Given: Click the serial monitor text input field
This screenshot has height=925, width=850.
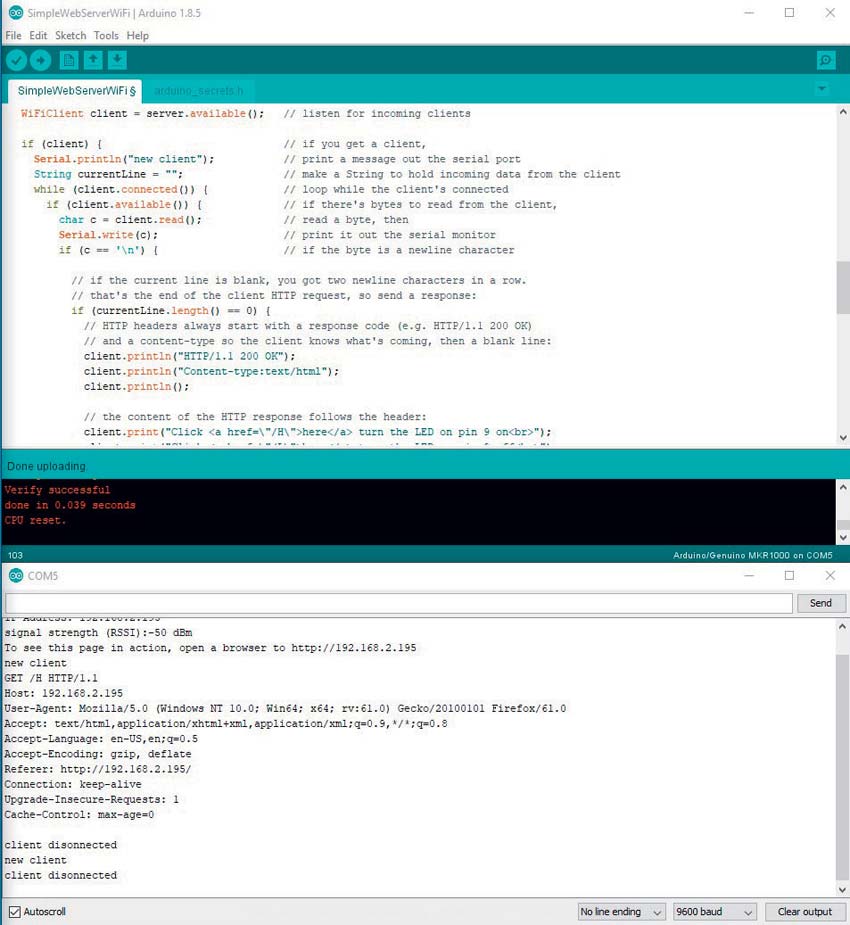Looking at the screenshot, I should [399, 603].
